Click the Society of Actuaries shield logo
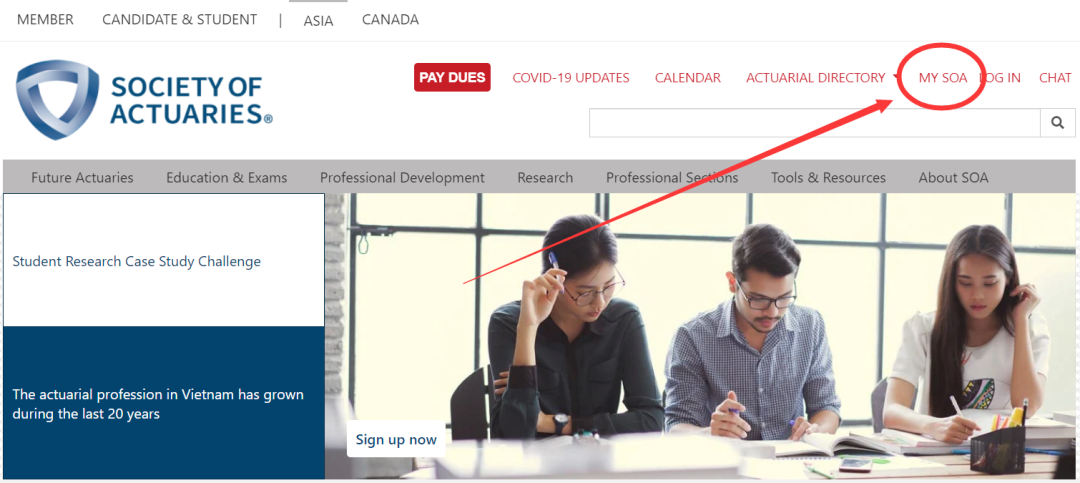Viewport: 1080px width, 483px height. point(56,100)
